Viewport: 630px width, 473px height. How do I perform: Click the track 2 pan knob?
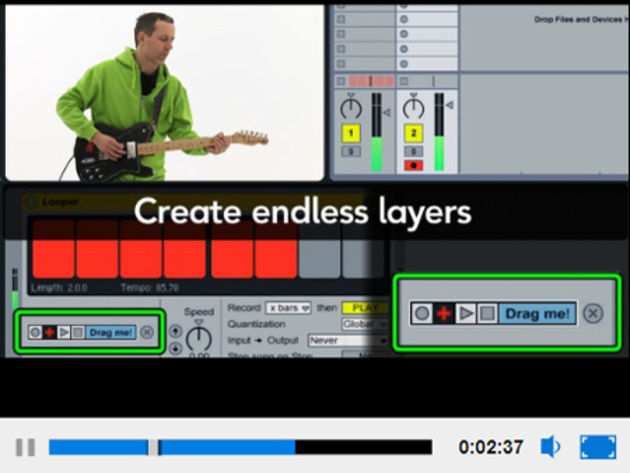(x=413, y=108)
